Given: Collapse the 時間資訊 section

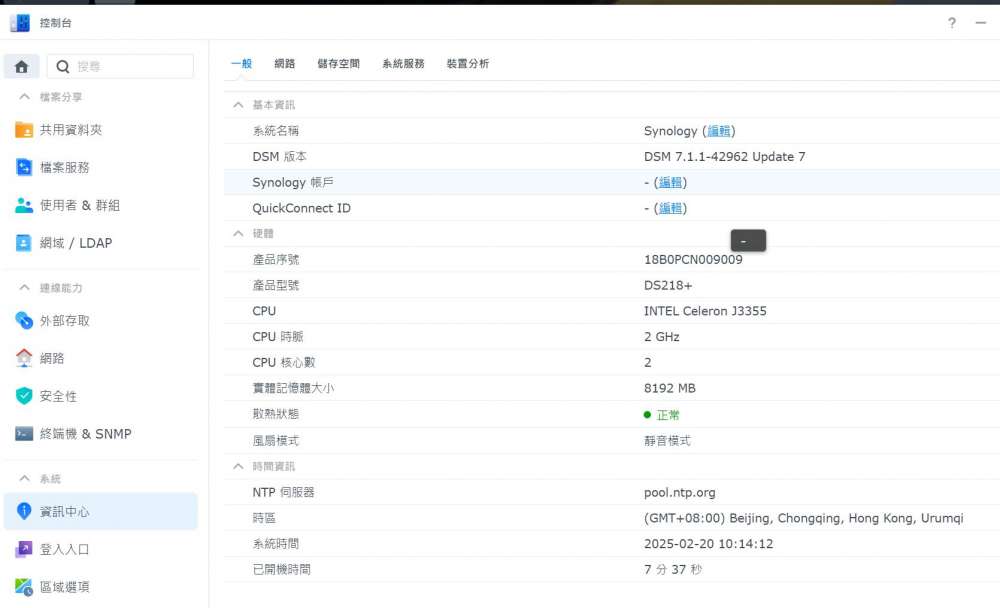Looking at the screenshot, I should coord(238,466).
